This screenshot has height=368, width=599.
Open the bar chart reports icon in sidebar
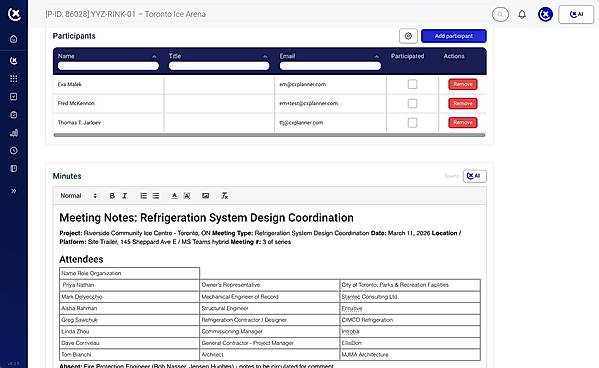[x=14, y=133]
